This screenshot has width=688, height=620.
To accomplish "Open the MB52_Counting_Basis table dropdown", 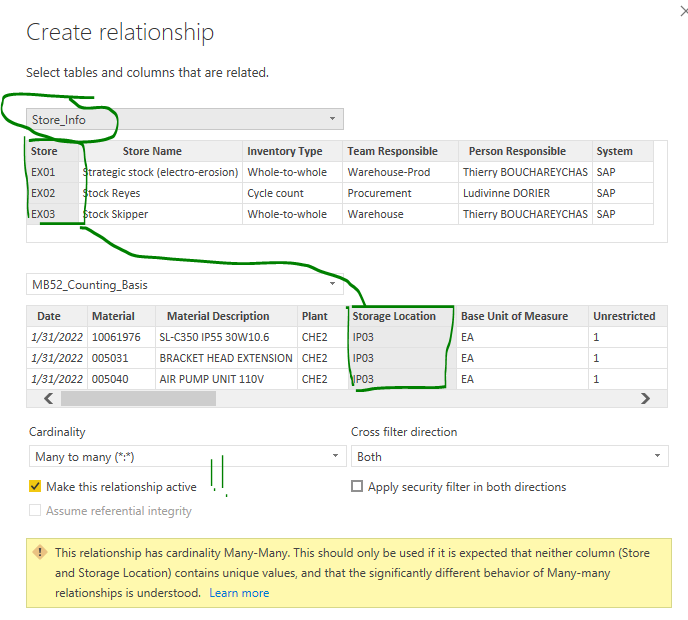I will click(x=185, y=285).
